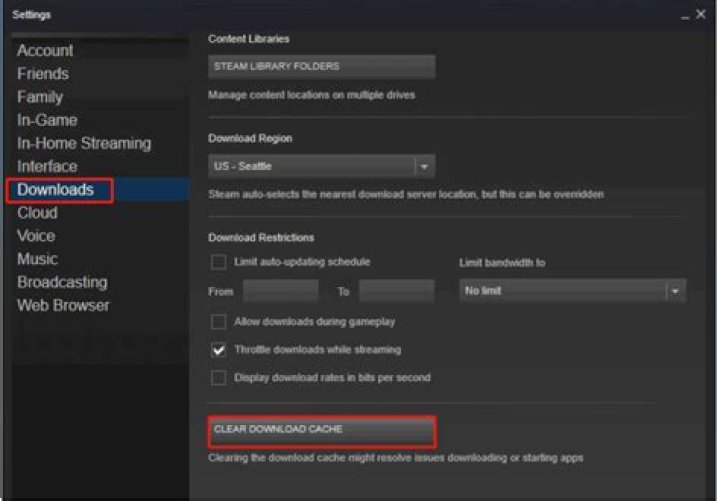Open In-Game settings
This screenshot has height=501, width=720.
[47, 120]
